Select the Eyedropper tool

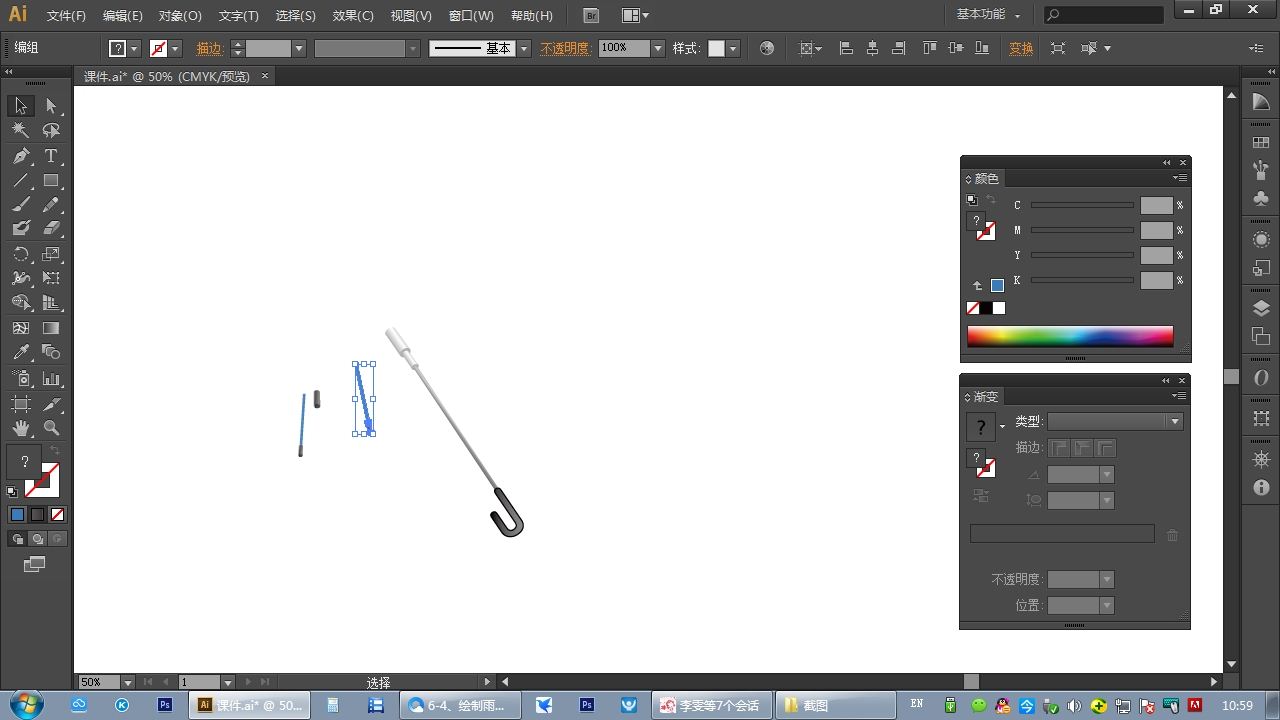tap(21, 352)
